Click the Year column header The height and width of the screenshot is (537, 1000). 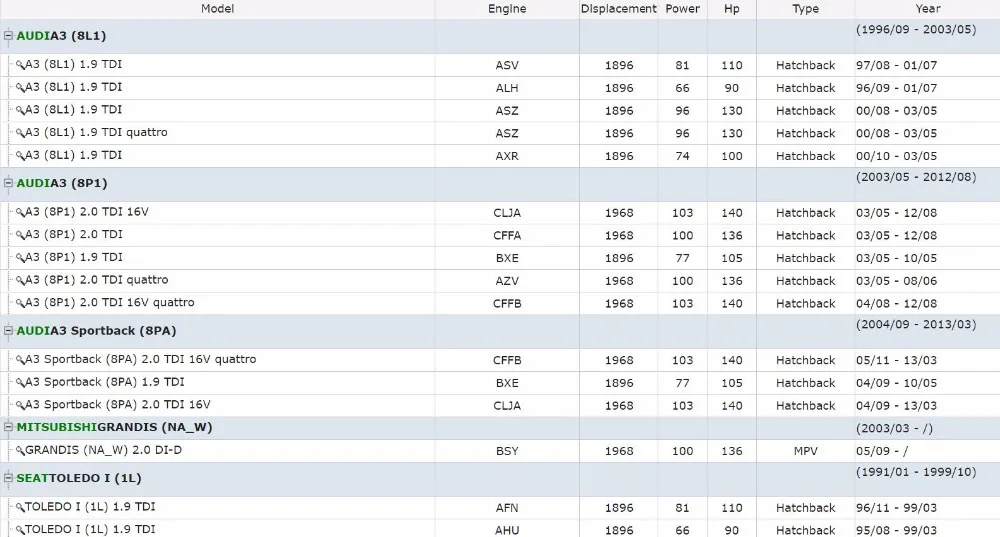(x=927, y=9)
